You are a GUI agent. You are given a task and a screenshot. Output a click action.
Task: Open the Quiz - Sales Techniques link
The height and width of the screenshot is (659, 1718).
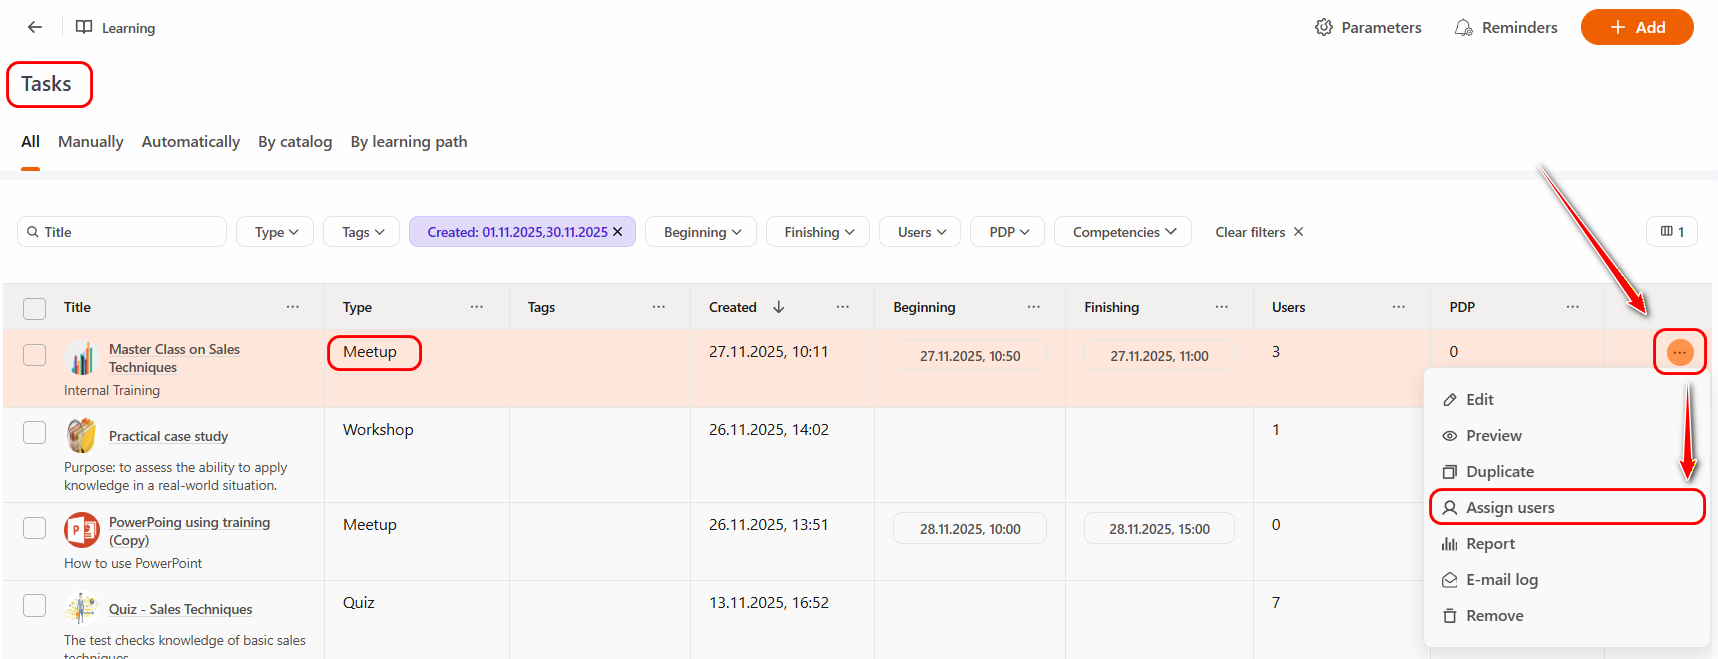(180, 610)
